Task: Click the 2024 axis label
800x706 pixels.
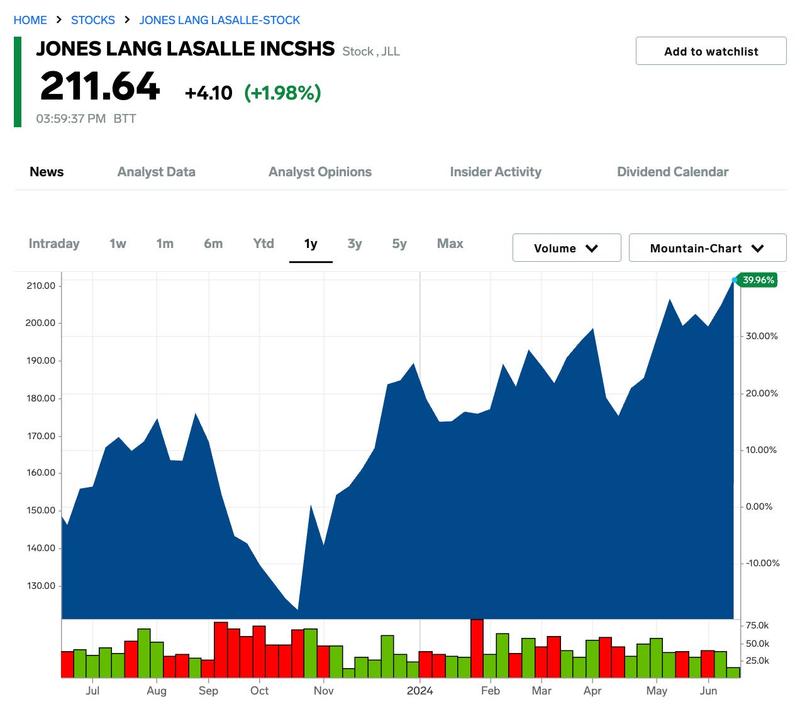Action: pyautogui.click(x=420, y=691)
